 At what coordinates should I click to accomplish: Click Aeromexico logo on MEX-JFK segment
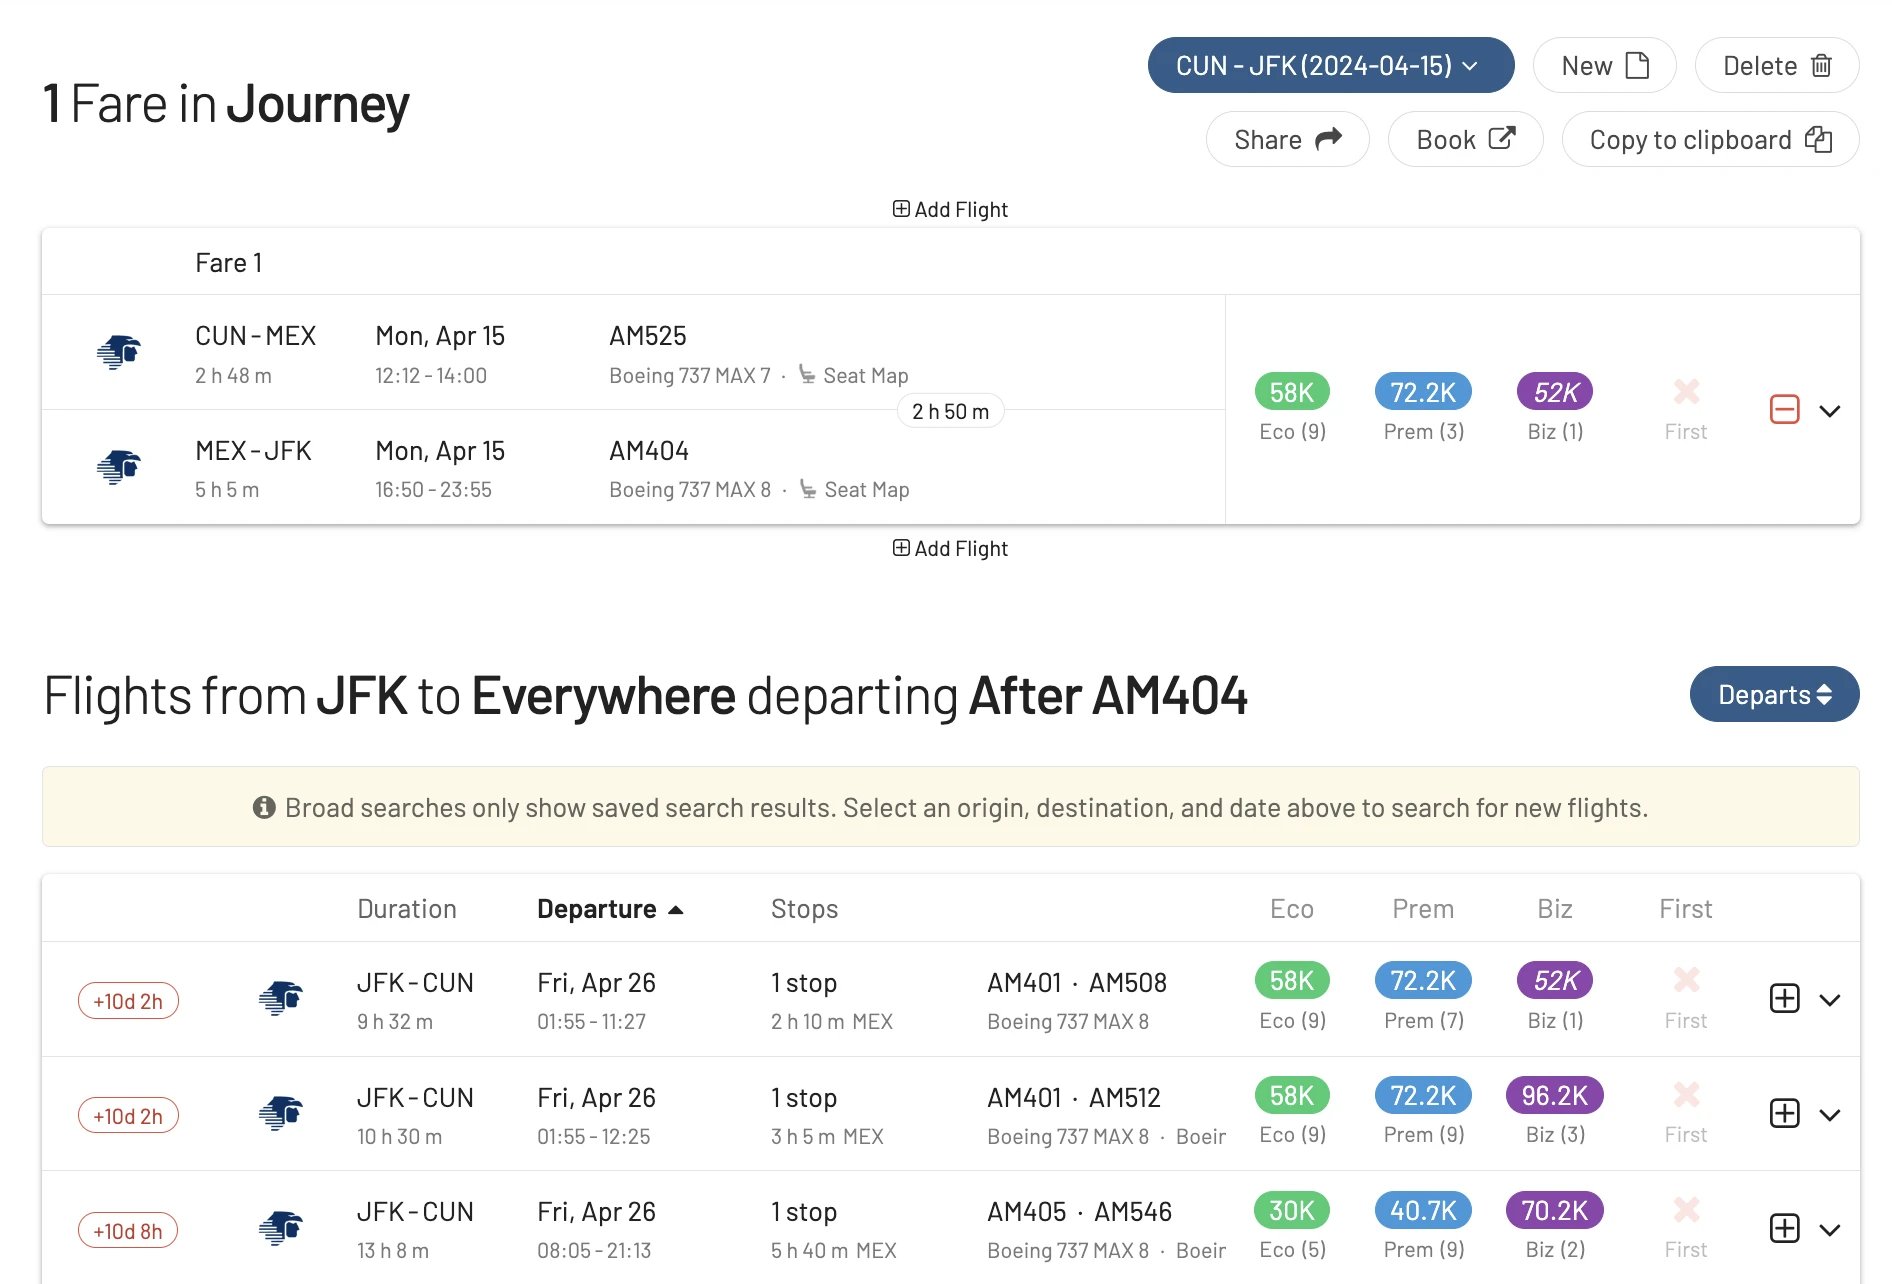pyautogui.click(x=119, y=466)
